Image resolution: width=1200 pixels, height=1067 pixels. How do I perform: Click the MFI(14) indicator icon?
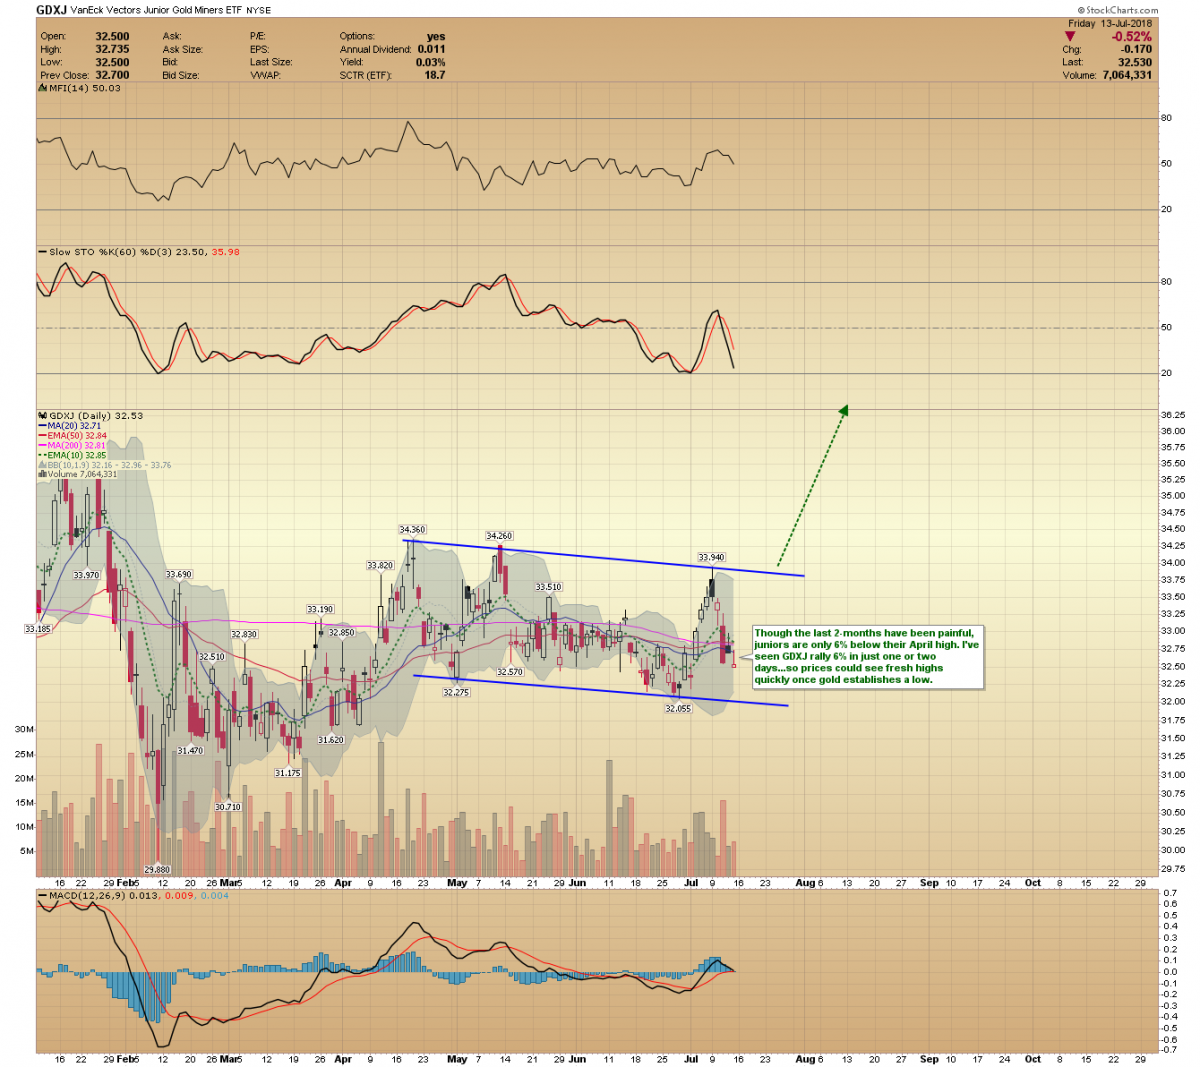41,88
